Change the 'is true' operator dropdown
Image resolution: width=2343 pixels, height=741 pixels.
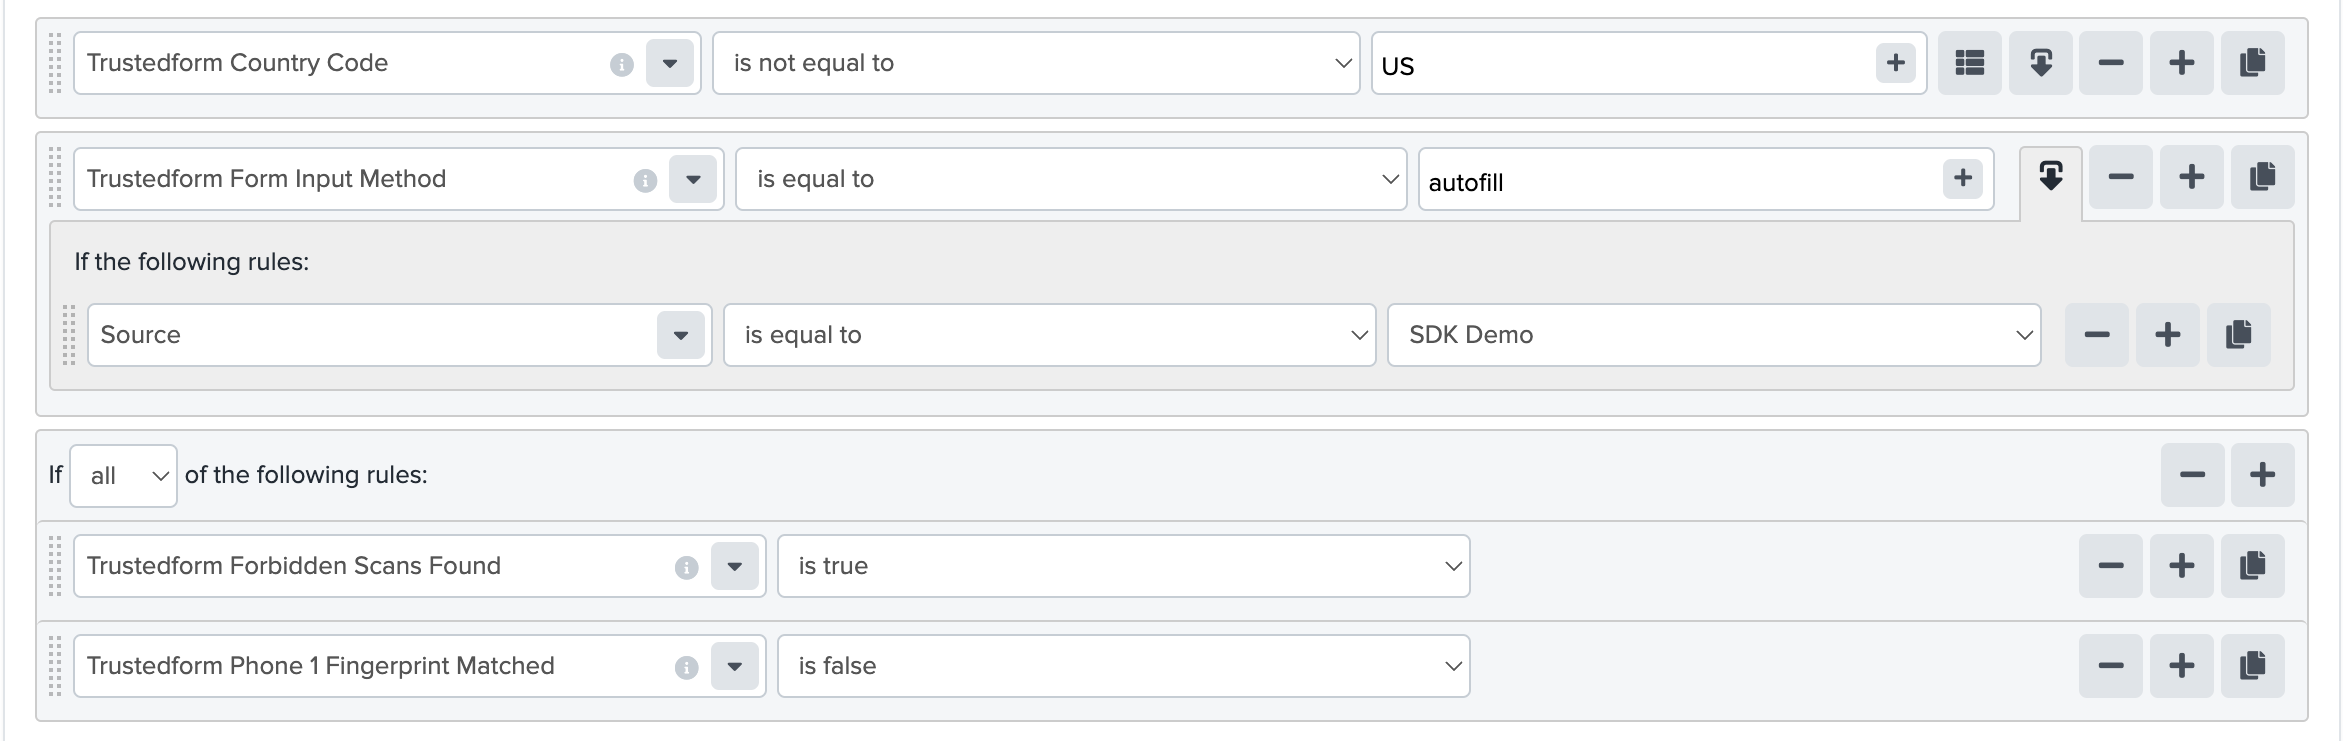pyautogui.click(x=1124, y=566)
